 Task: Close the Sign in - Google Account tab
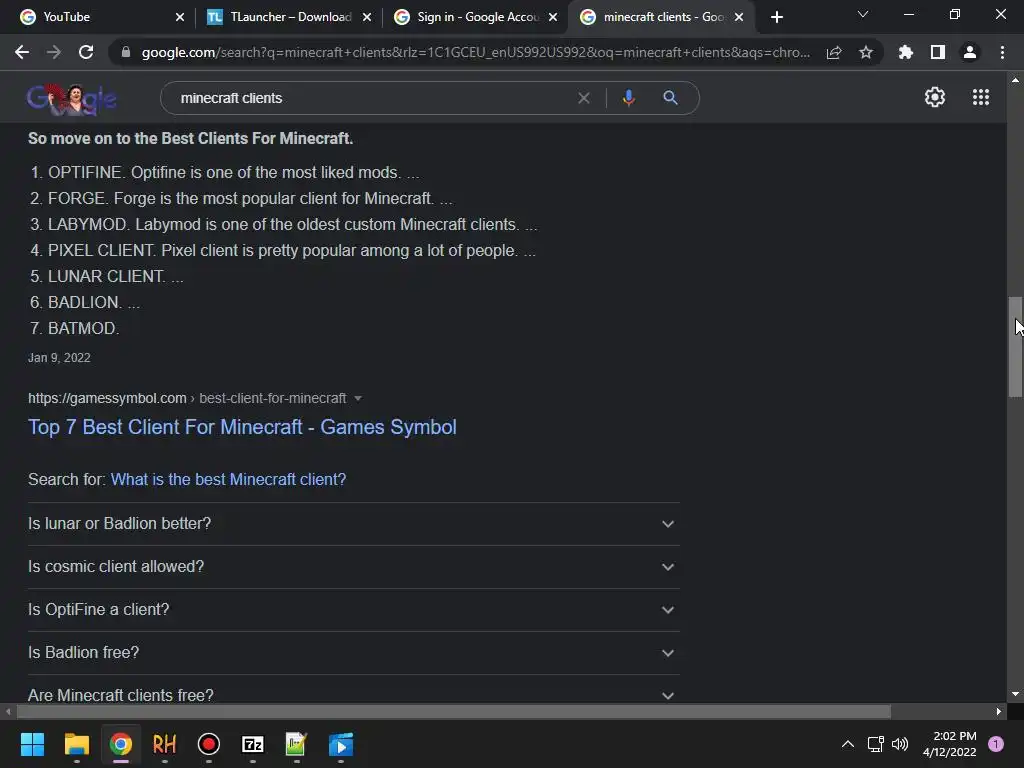pos(553,17)
